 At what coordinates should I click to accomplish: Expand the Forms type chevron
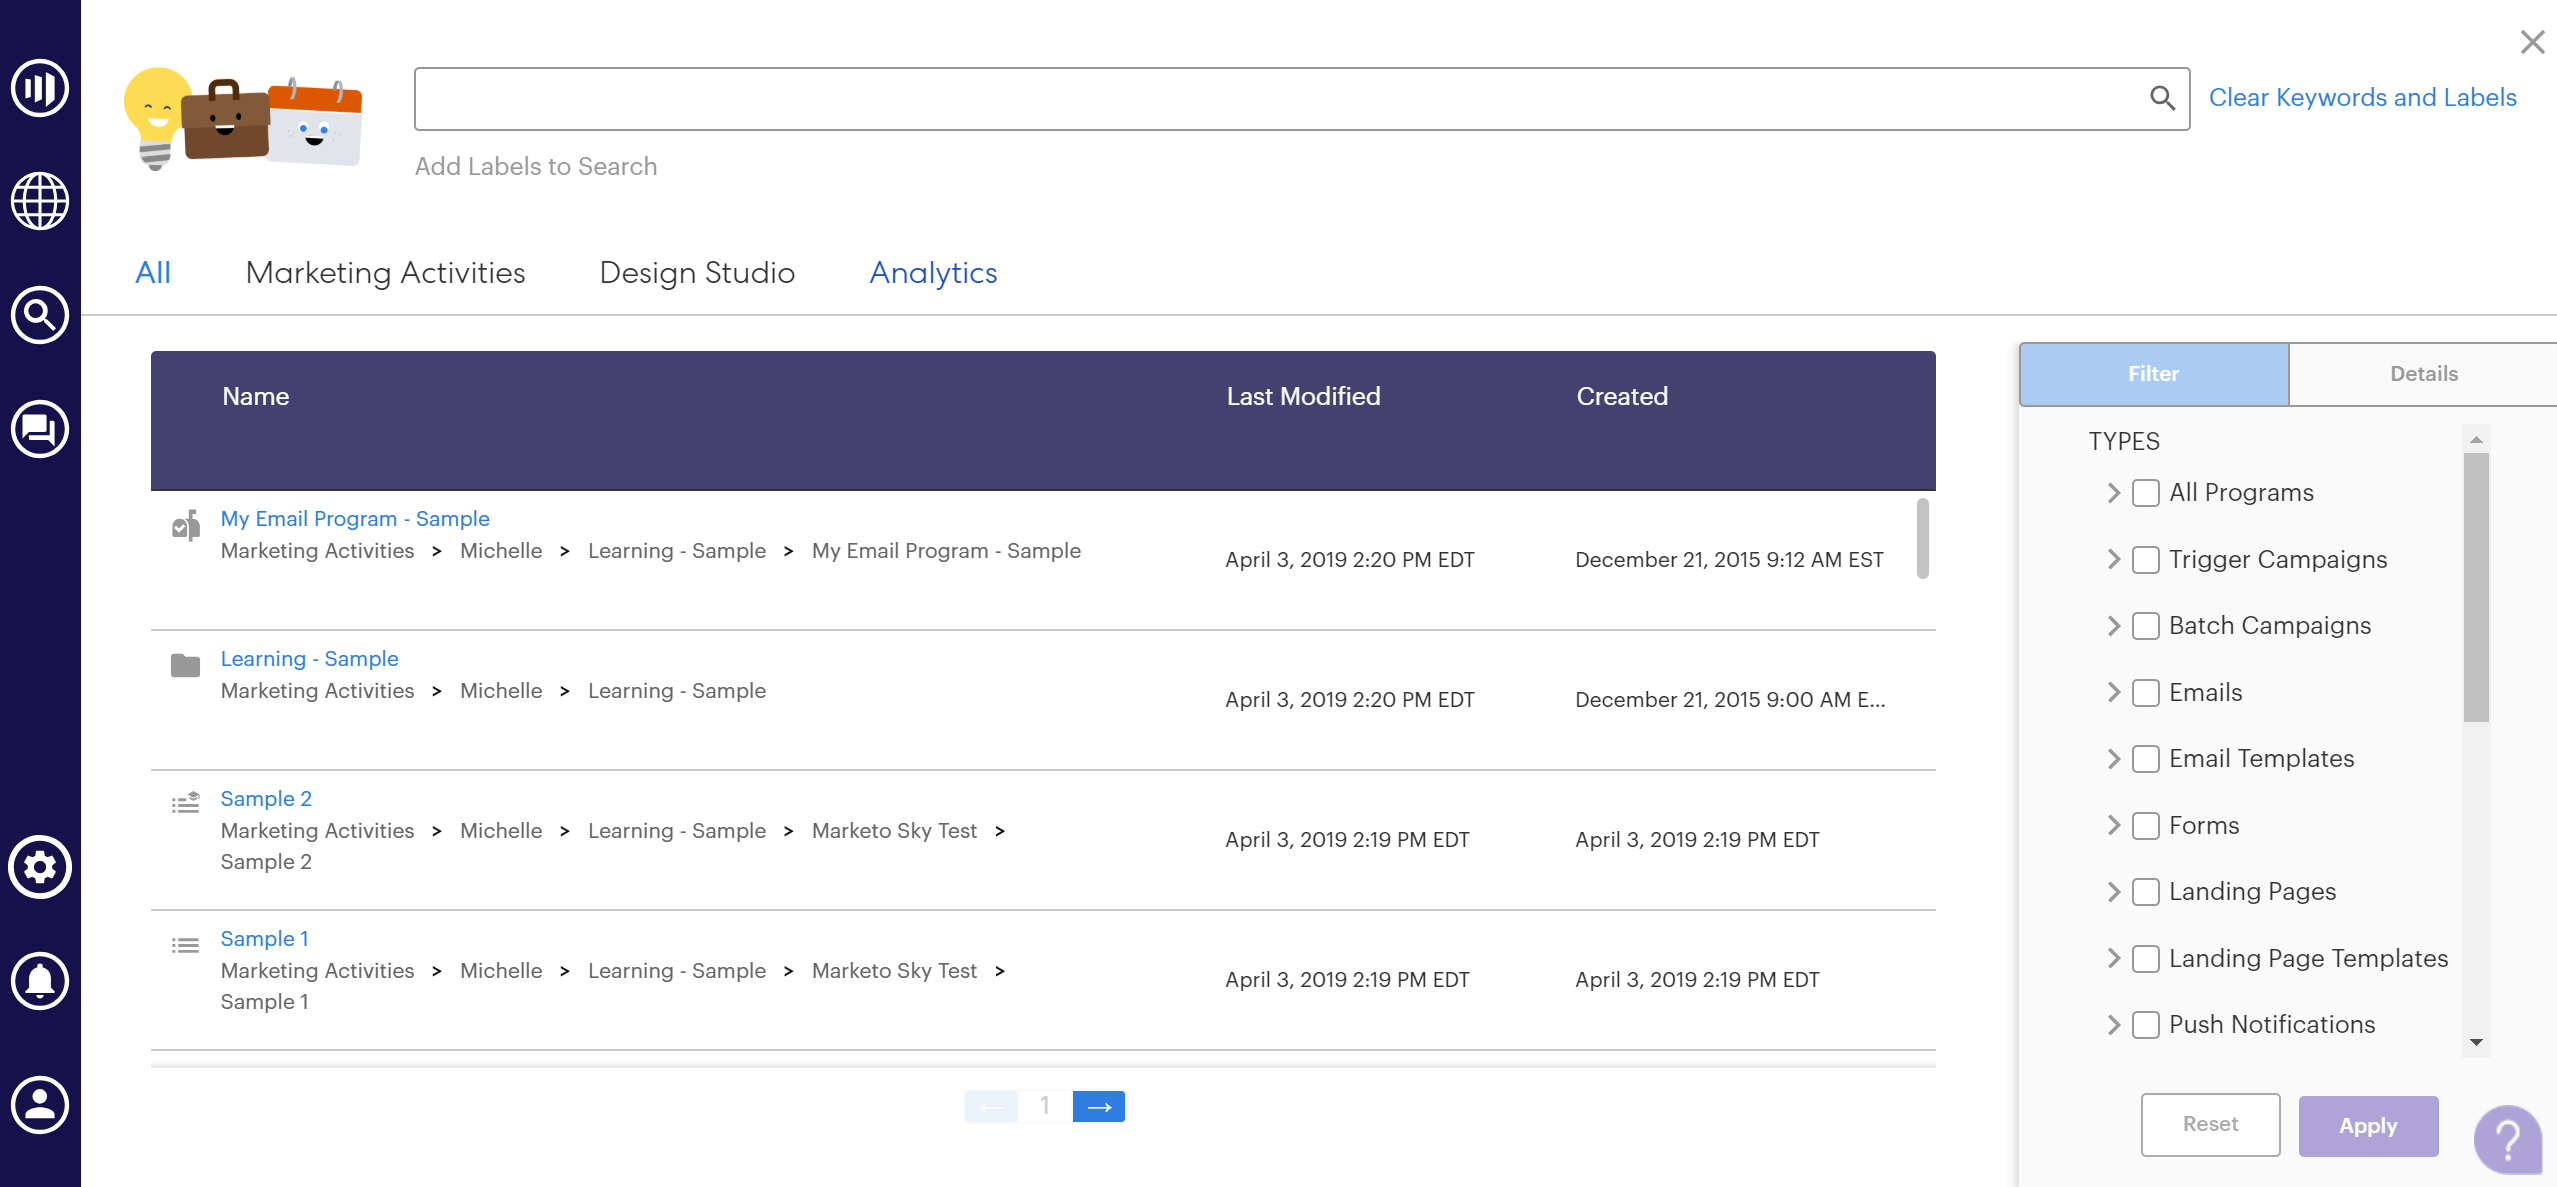2113,825
